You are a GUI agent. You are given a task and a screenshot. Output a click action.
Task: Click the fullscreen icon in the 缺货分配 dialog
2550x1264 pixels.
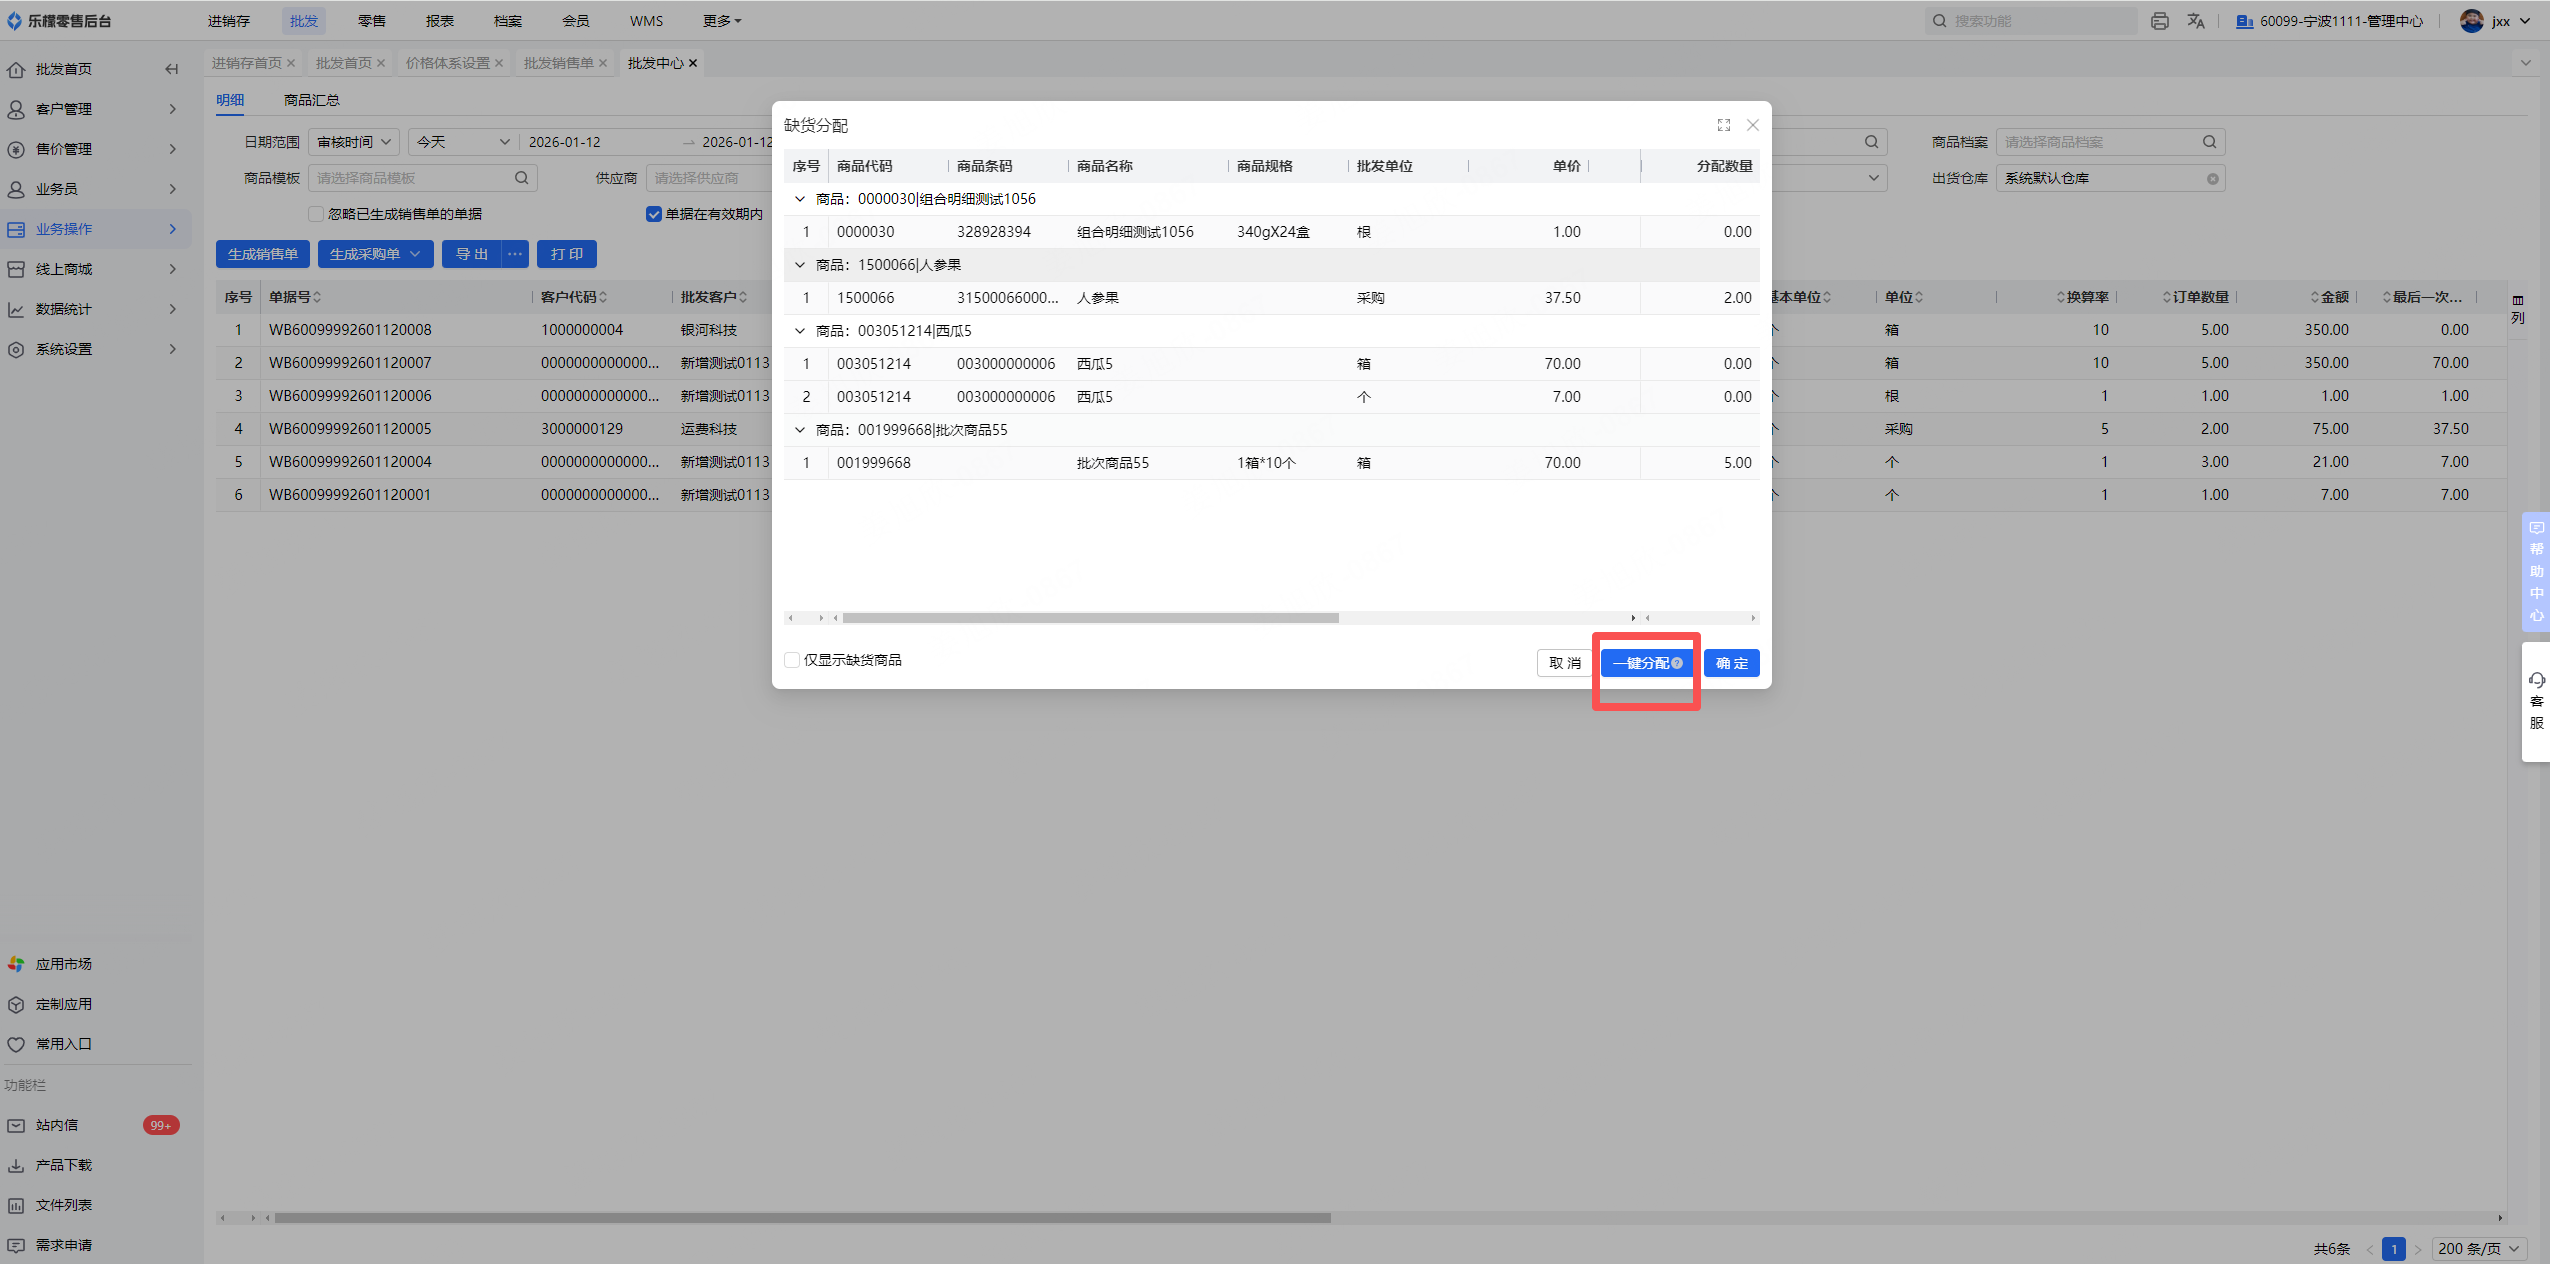click(1723, 125)
